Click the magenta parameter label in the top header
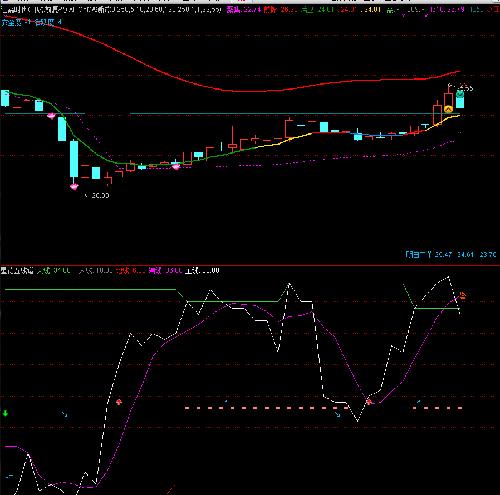This screenshot has width=500, height=495. [243, 9]
